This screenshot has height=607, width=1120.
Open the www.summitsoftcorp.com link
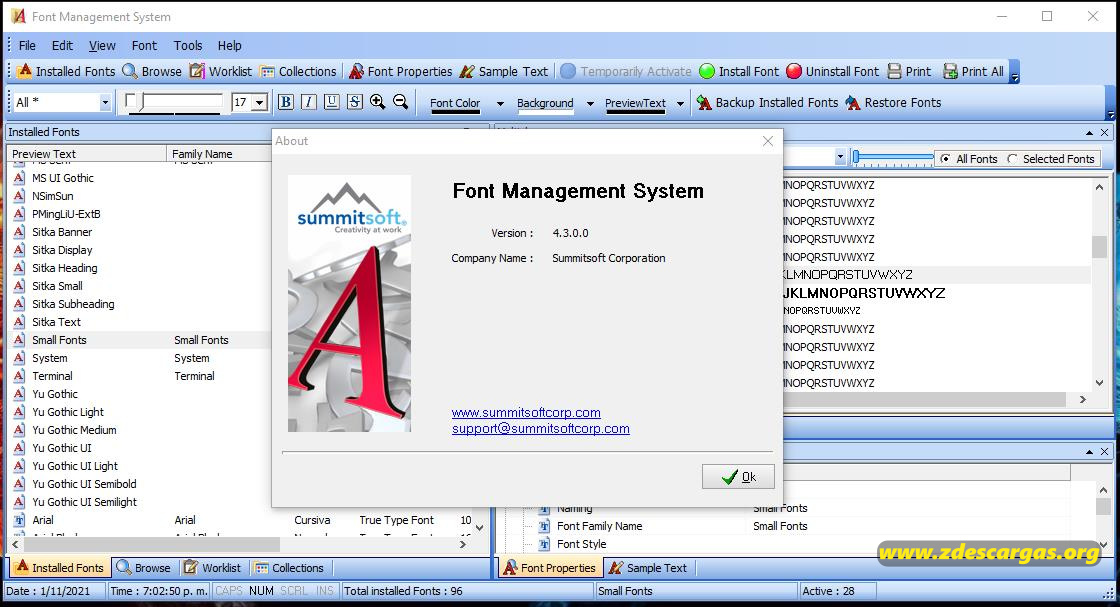pos(526,413)
